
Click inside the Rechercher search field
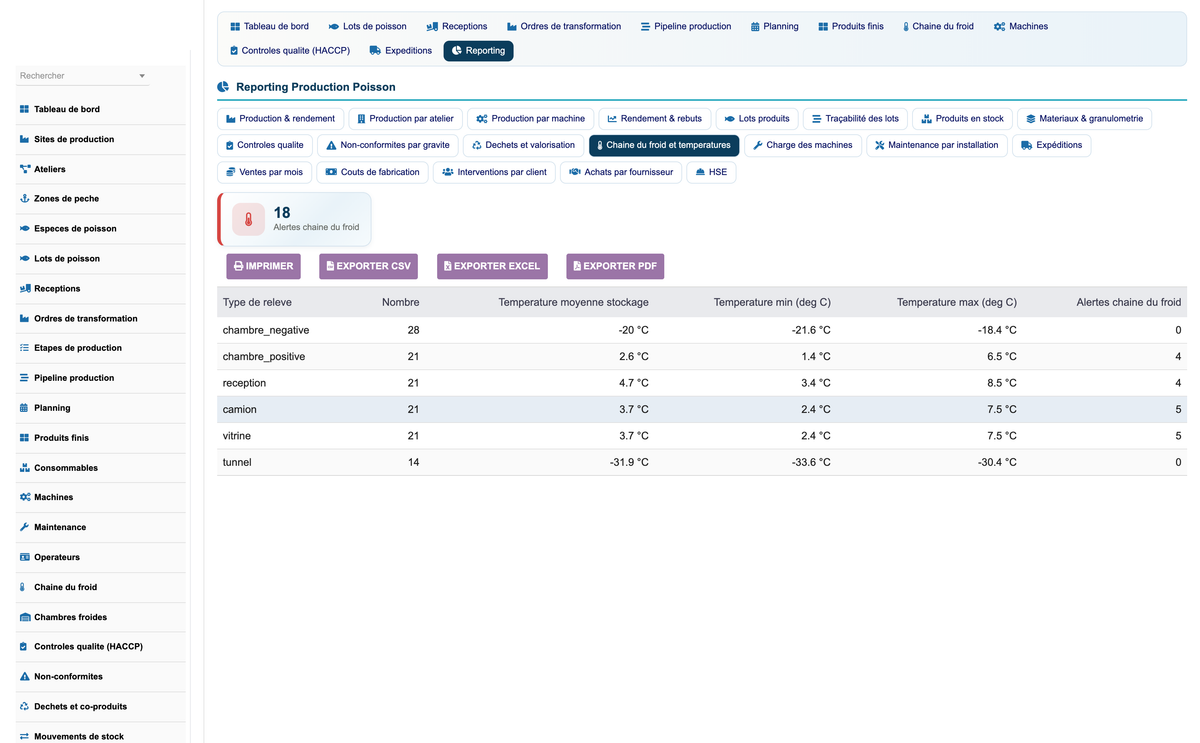[x=80, y=76]
